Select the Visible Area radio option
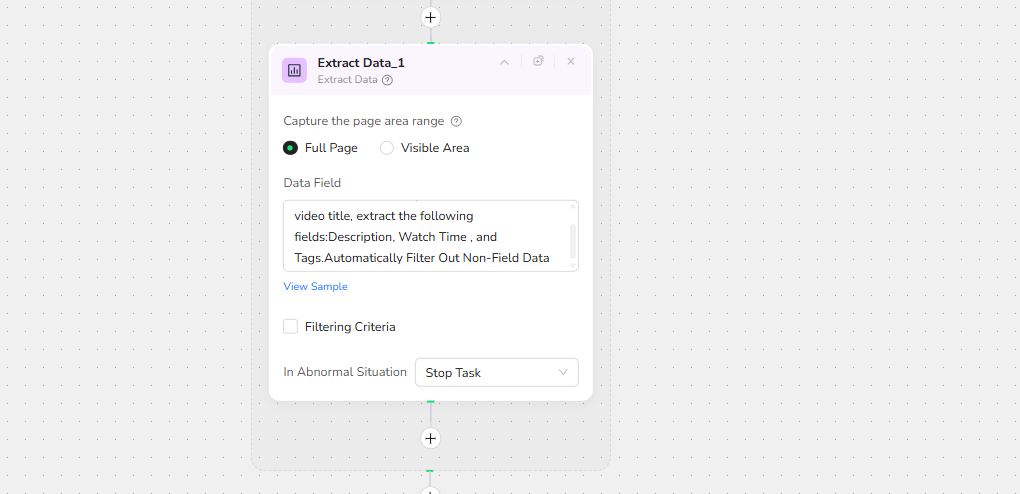 387,148
